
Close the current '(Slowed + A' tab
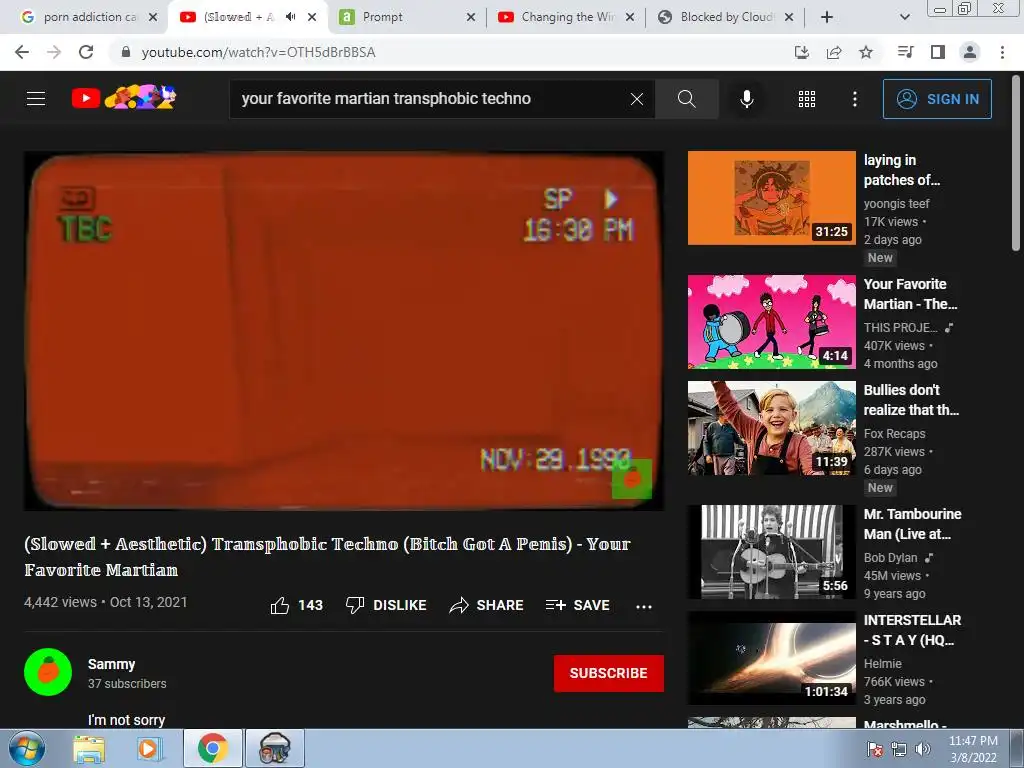tap(312, 17)
